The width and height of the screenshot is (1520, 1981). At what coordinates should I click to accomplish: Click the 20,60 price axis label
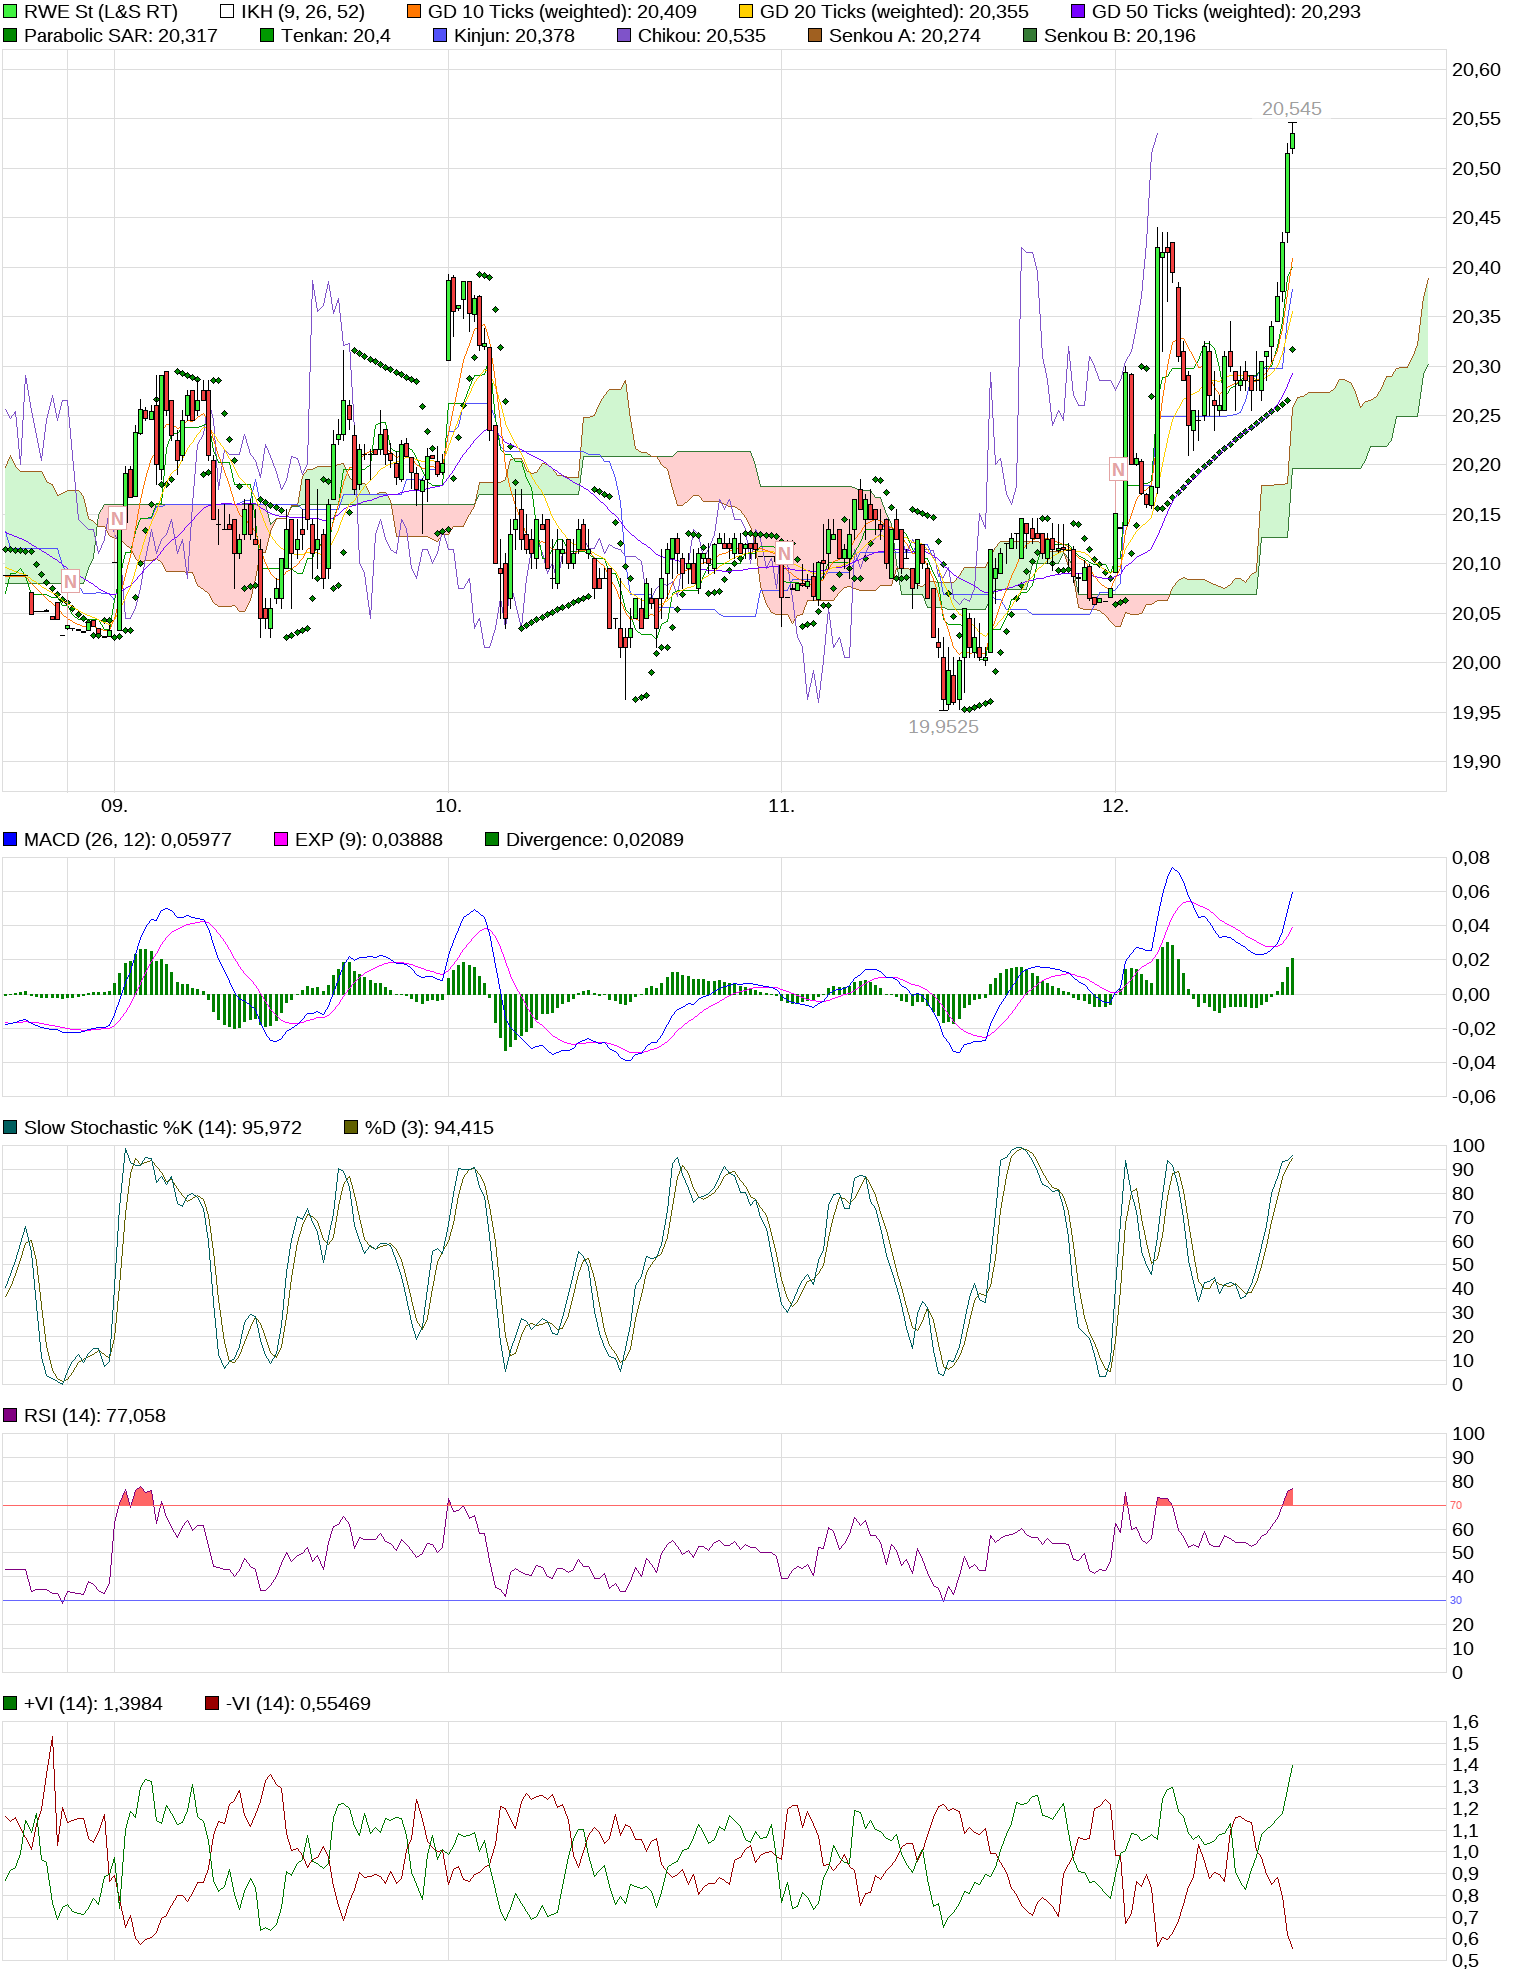1476,70
